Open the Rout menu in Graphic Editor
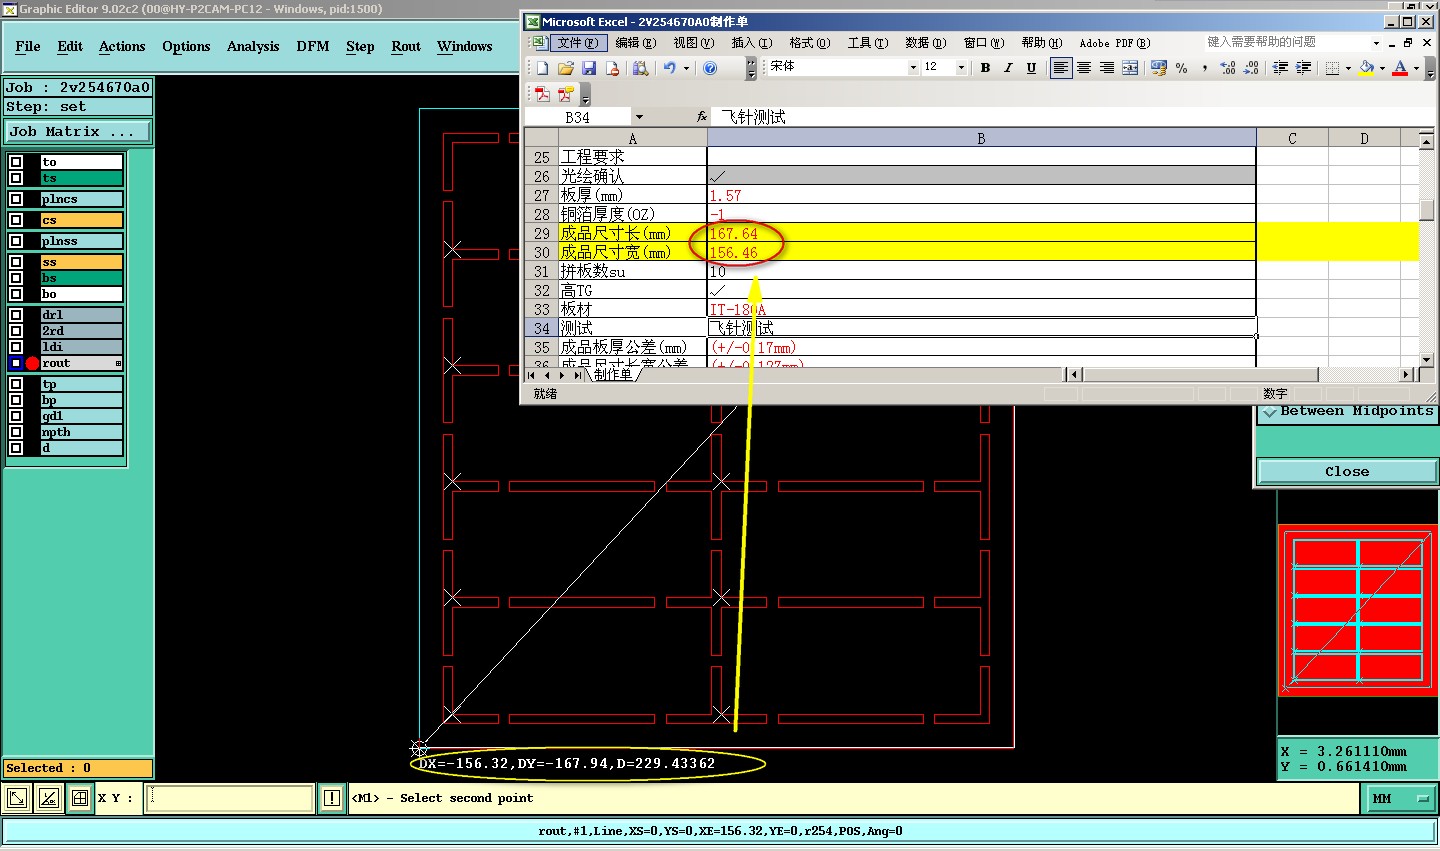 (x=406, y=46)
